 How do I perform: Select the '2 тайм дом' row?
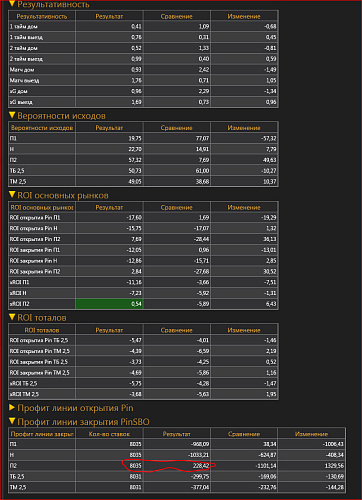(143, 48)
